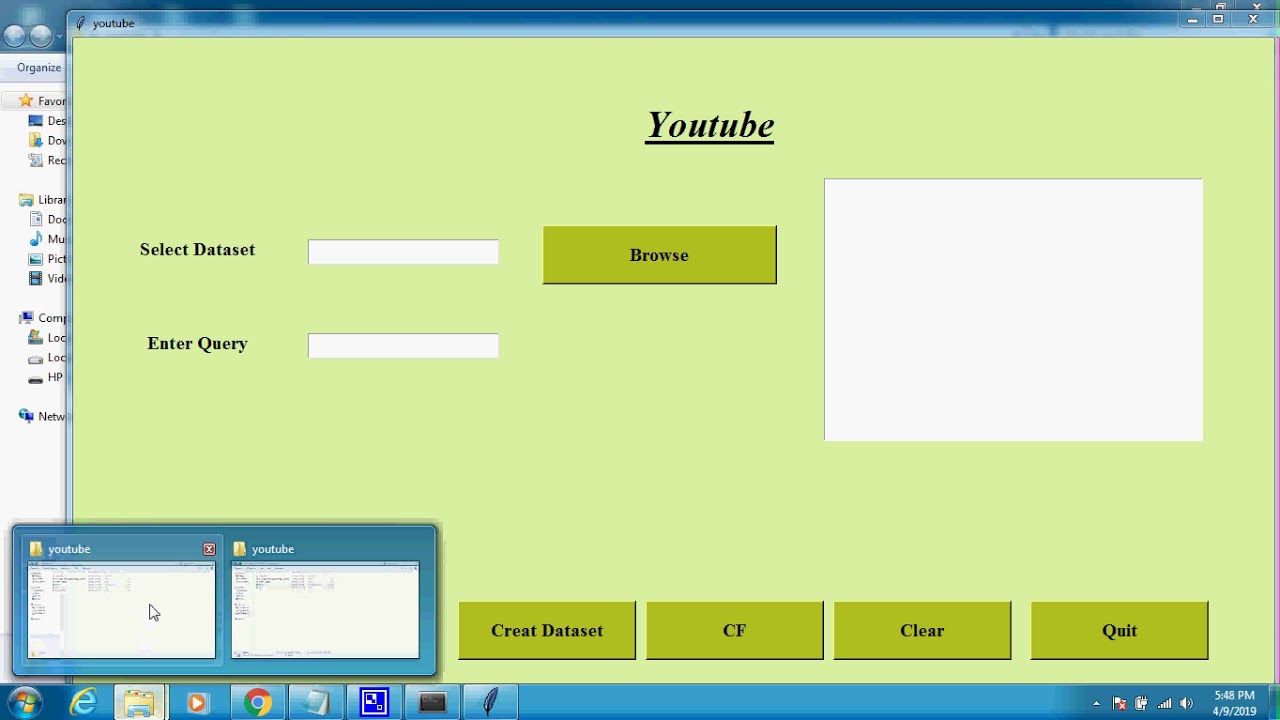Screen dimensions: 1280x720
Task: Open the black console window taskbar icon
Action: pyautogui.click(x=432, y=703)
